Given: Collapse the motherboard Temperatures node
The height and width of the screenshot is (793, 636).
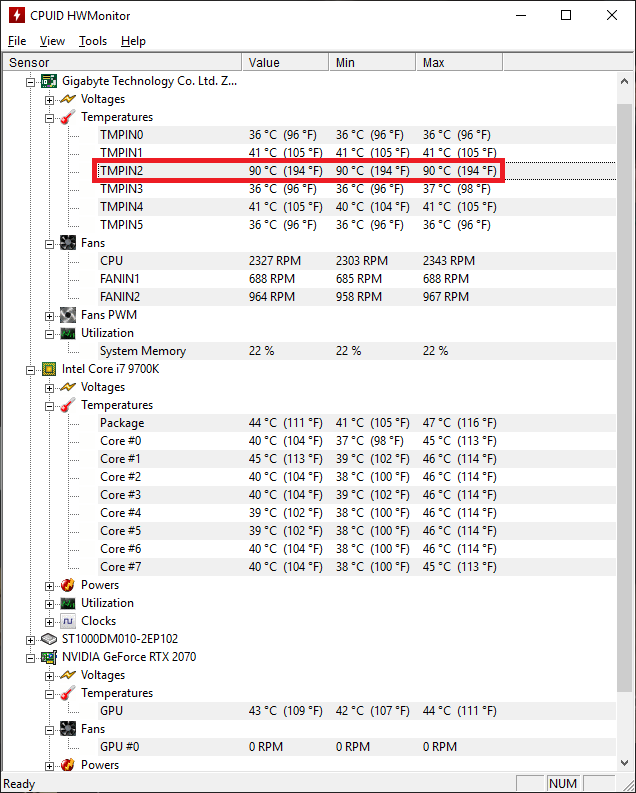Looking at the screenshot, I should point(49,118).
